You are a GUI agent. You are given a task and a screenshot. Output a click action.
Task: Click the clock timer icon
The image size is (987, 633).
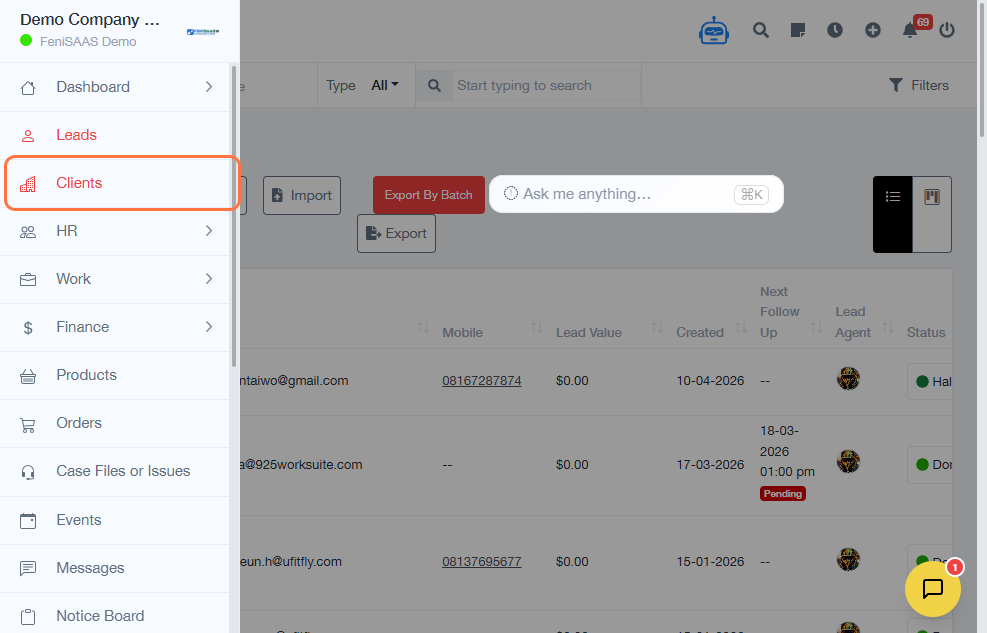(835, 30)
